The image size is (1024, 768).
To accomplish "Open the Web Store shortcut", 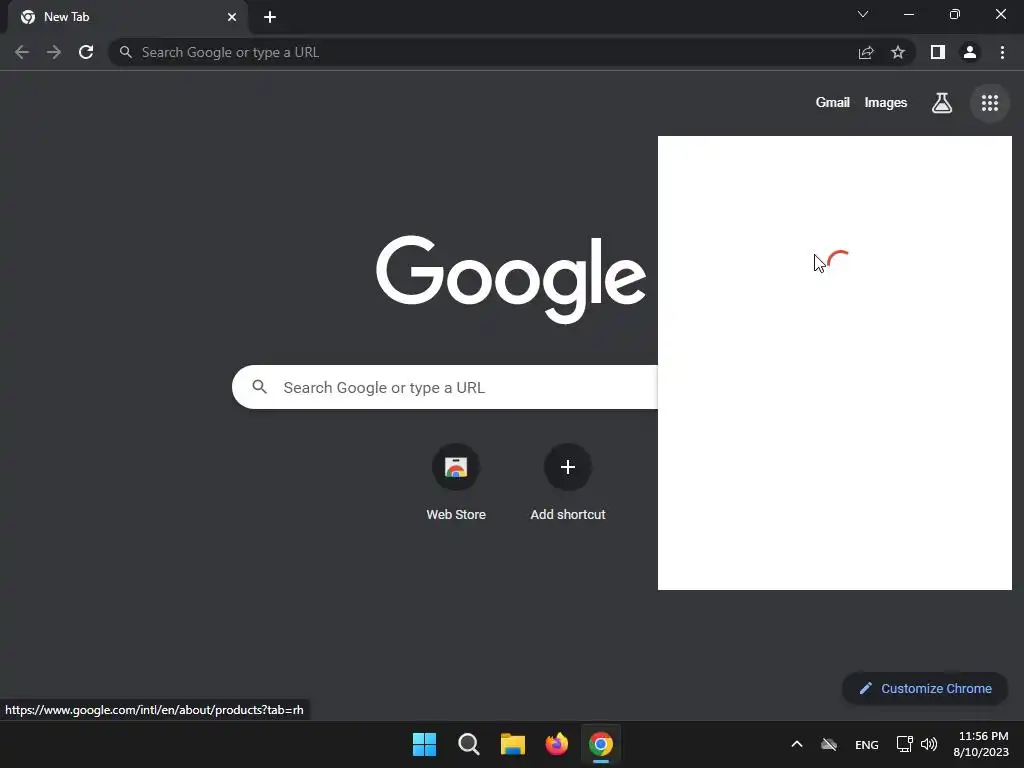I will click(x=456, y=482).
